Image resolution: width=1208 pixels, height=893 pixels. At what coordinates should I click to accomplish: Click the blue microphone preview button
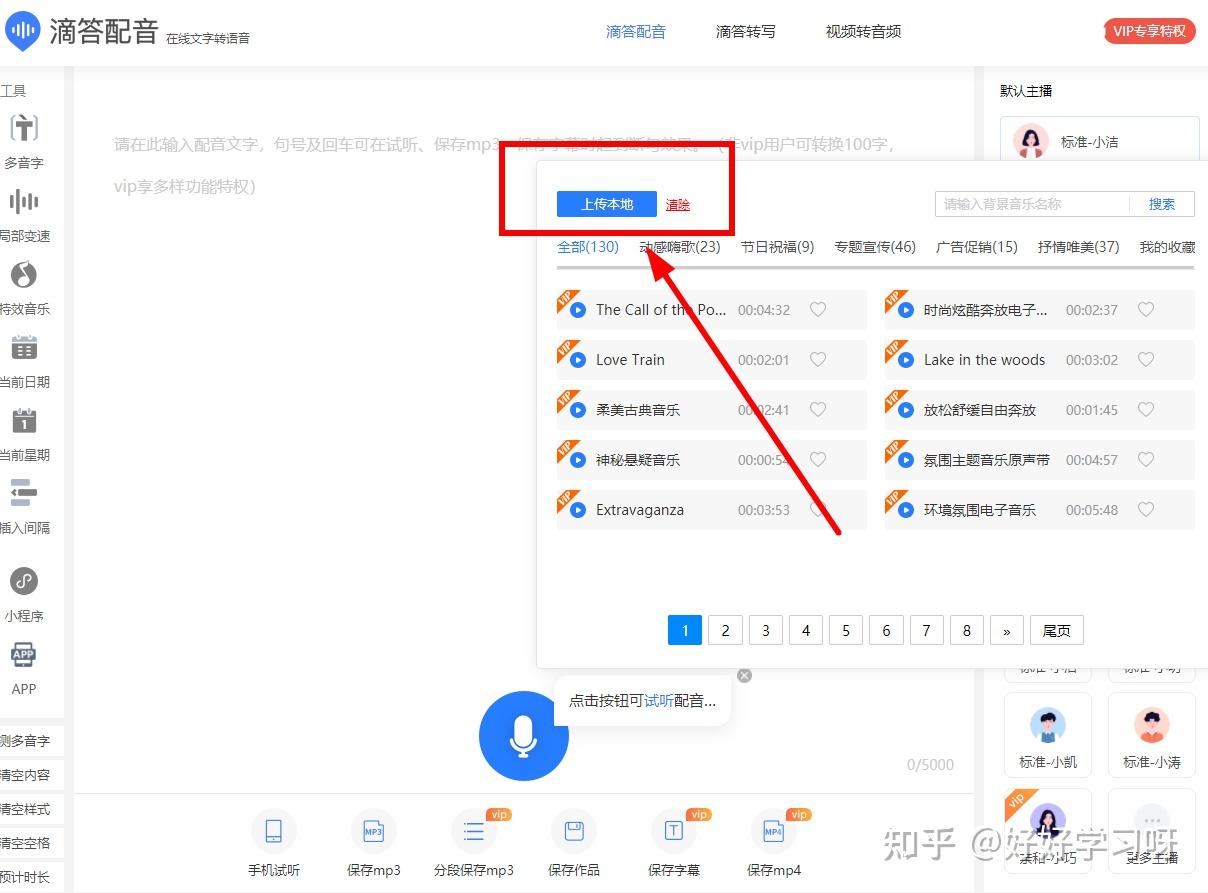(524, 736)
